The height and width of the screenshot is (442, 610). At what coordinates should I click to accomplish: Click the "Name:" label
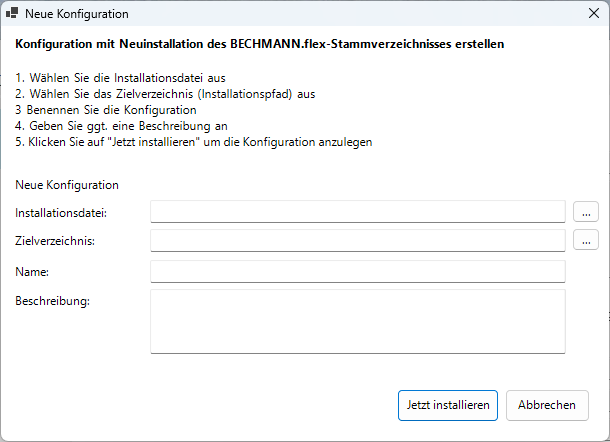33,271
